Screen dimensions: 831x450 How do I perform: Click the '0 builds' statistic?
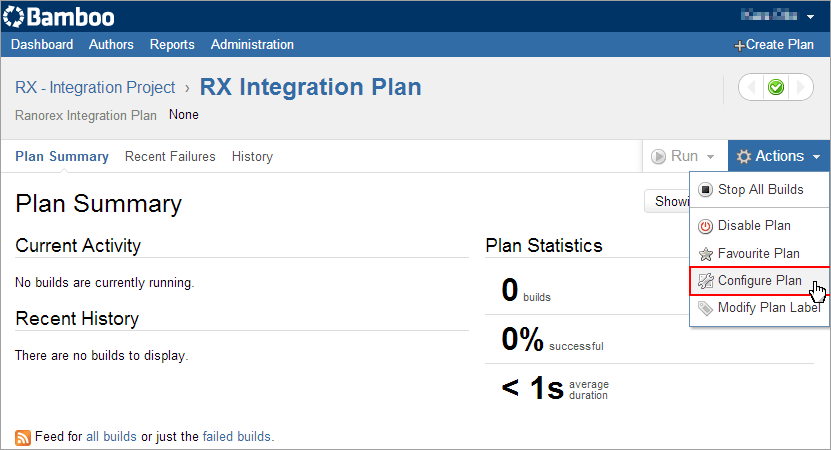coord(526,290)
